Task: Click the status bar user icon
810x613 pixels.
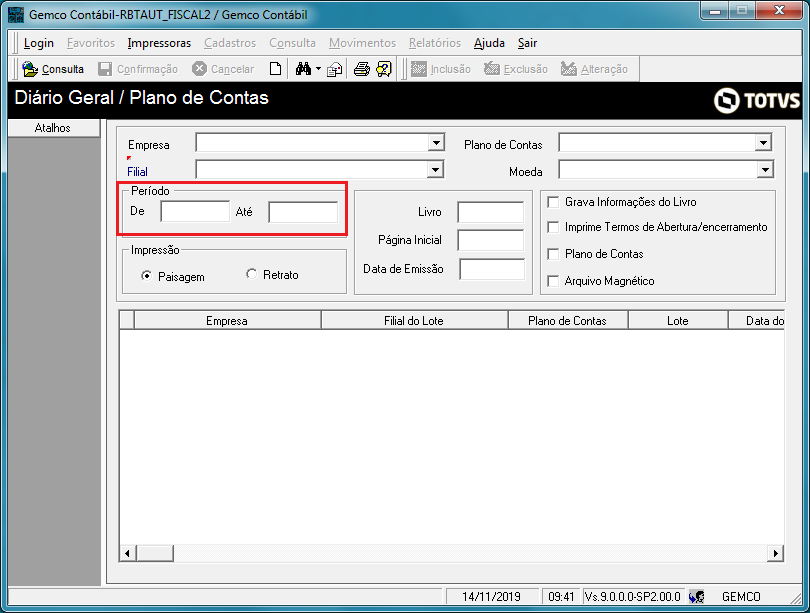Action: click(x=696, y=596)
